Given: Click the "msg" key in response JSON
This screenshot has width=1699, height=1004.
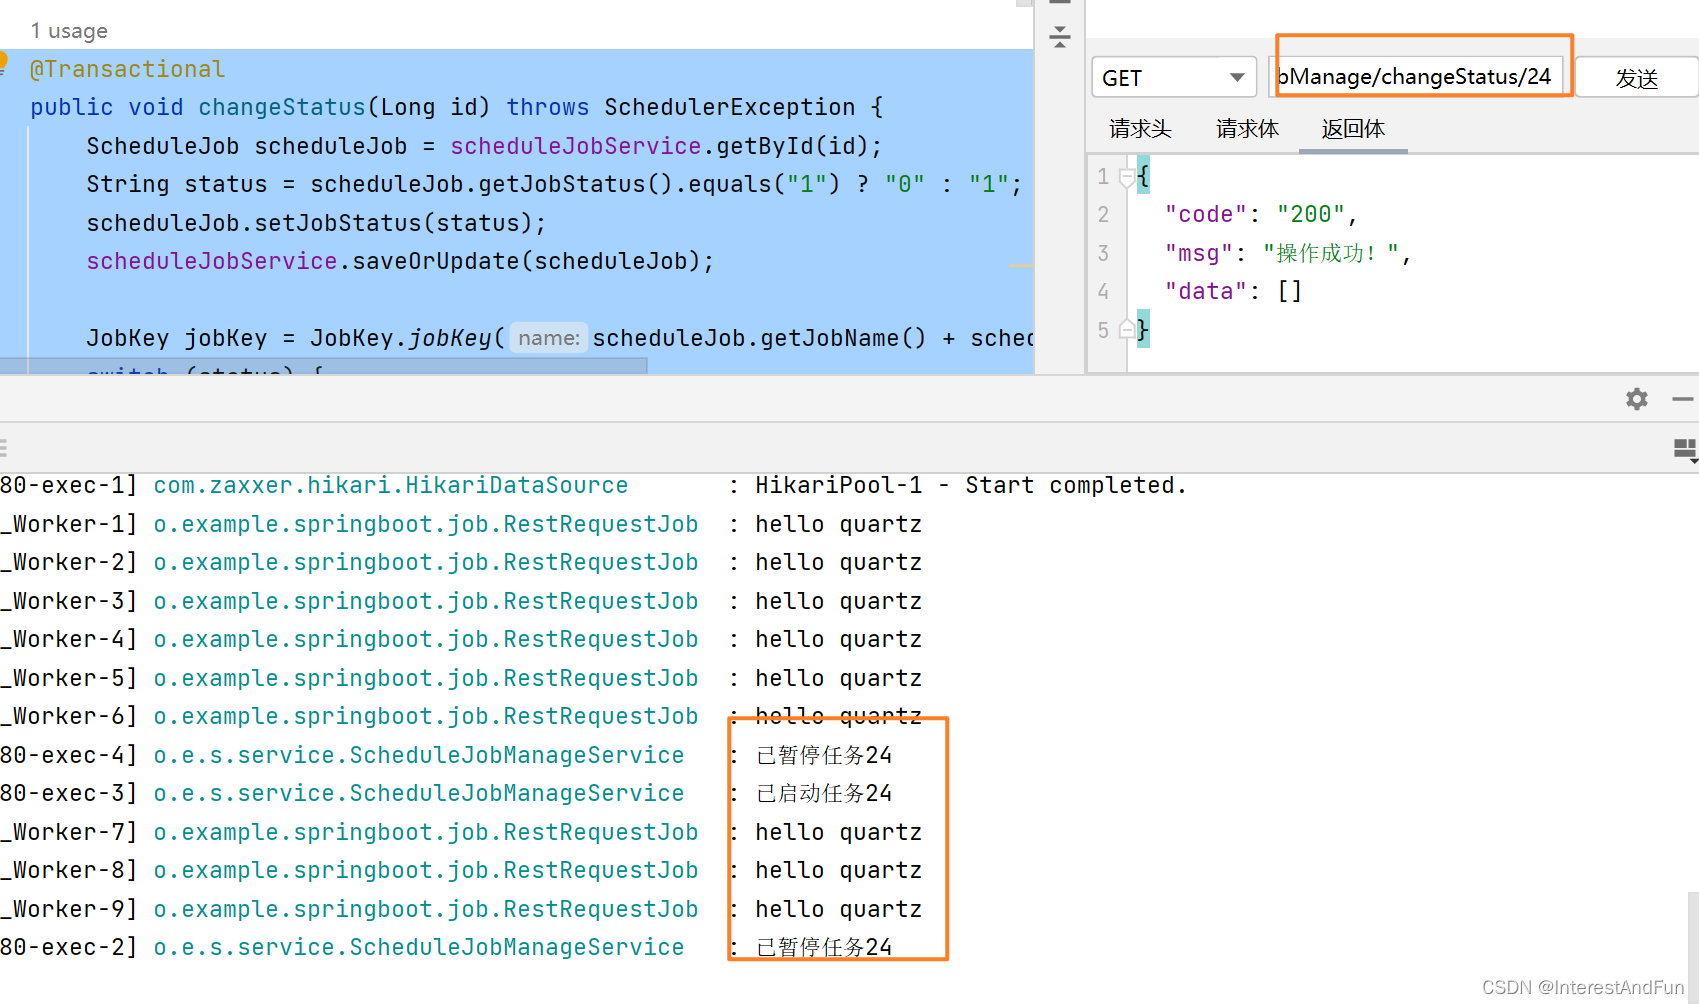Looking at the screenshot, I should 1199,253.
